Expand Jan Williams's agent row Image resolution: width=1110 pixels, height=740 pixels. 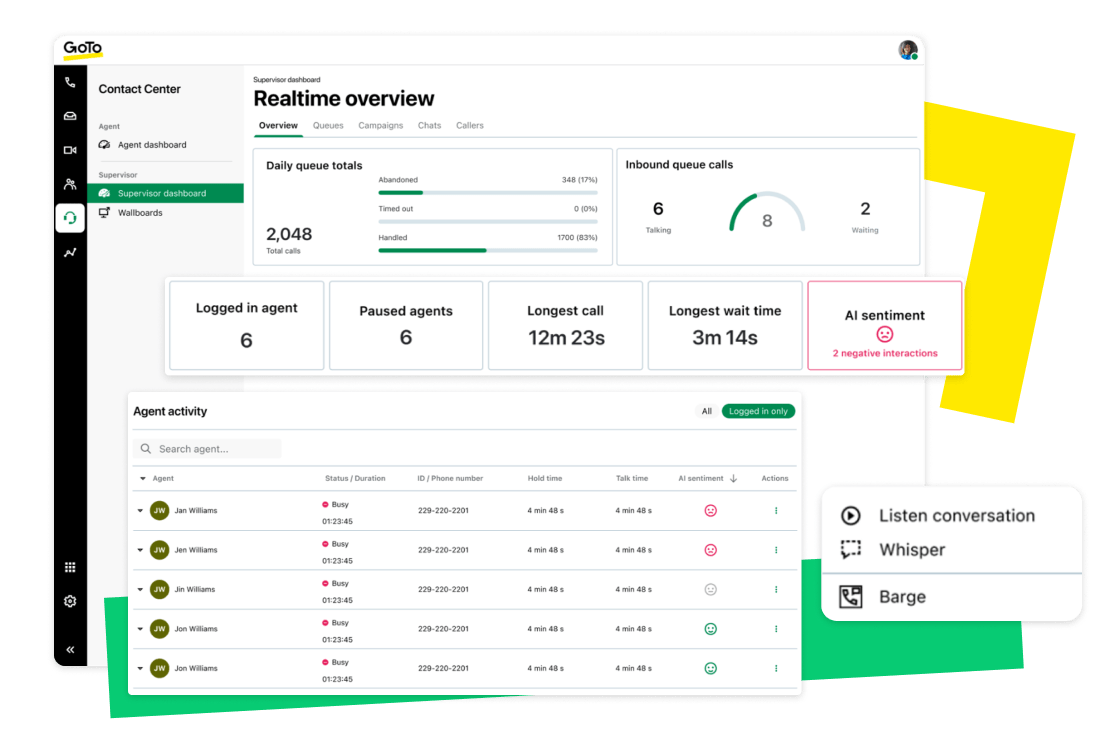[141, 510]
